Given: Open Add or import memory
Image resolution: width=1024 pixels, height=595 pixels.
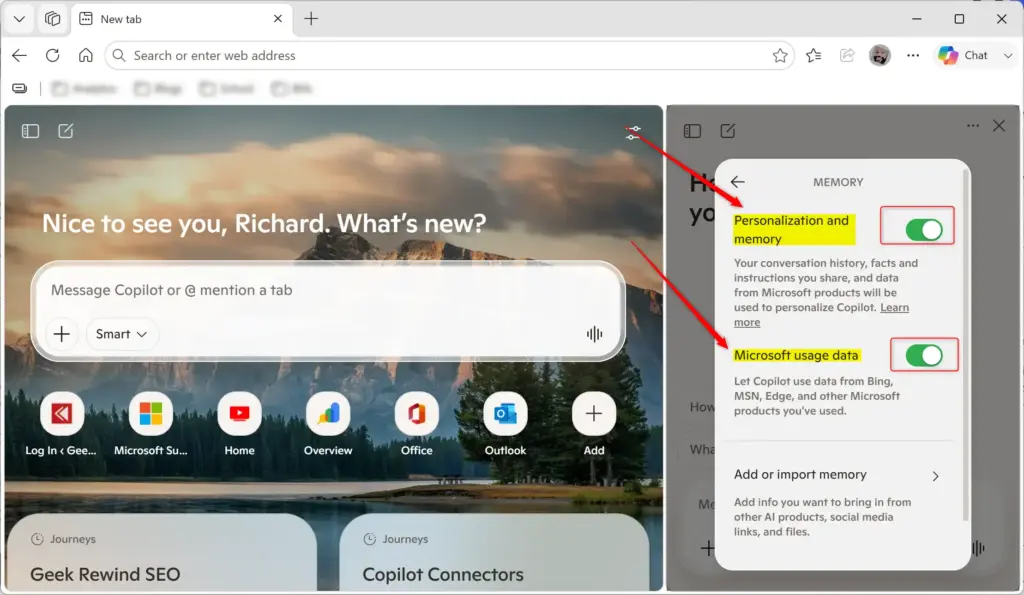Looking at the screenshot, I should coord(837,475).
